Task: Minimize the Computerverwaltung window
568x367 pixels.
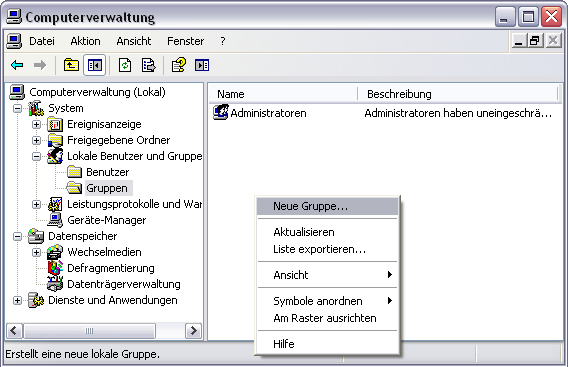Action: (x=505, y=17)
